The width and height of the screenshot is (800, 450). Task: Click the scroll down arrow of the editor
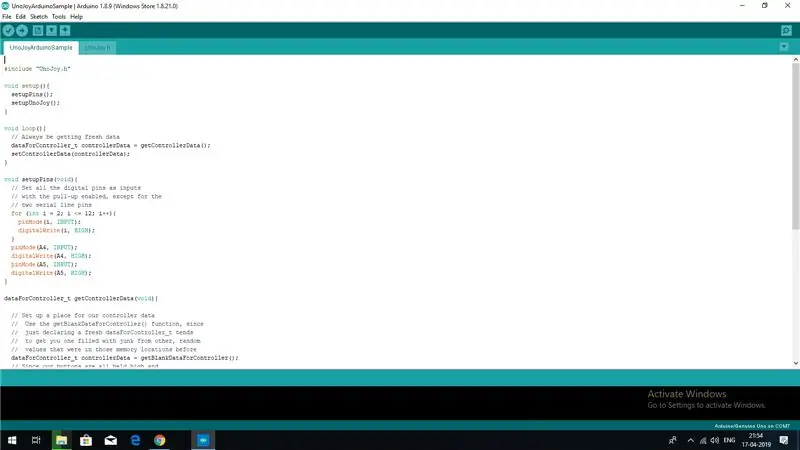(x=795, y=364)
